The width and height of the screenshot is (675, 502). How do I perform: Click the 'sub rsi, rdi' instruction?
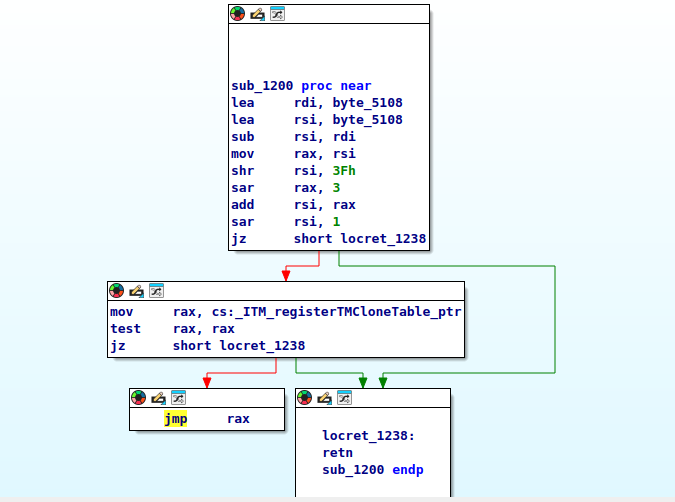click(x=293, y=136)
